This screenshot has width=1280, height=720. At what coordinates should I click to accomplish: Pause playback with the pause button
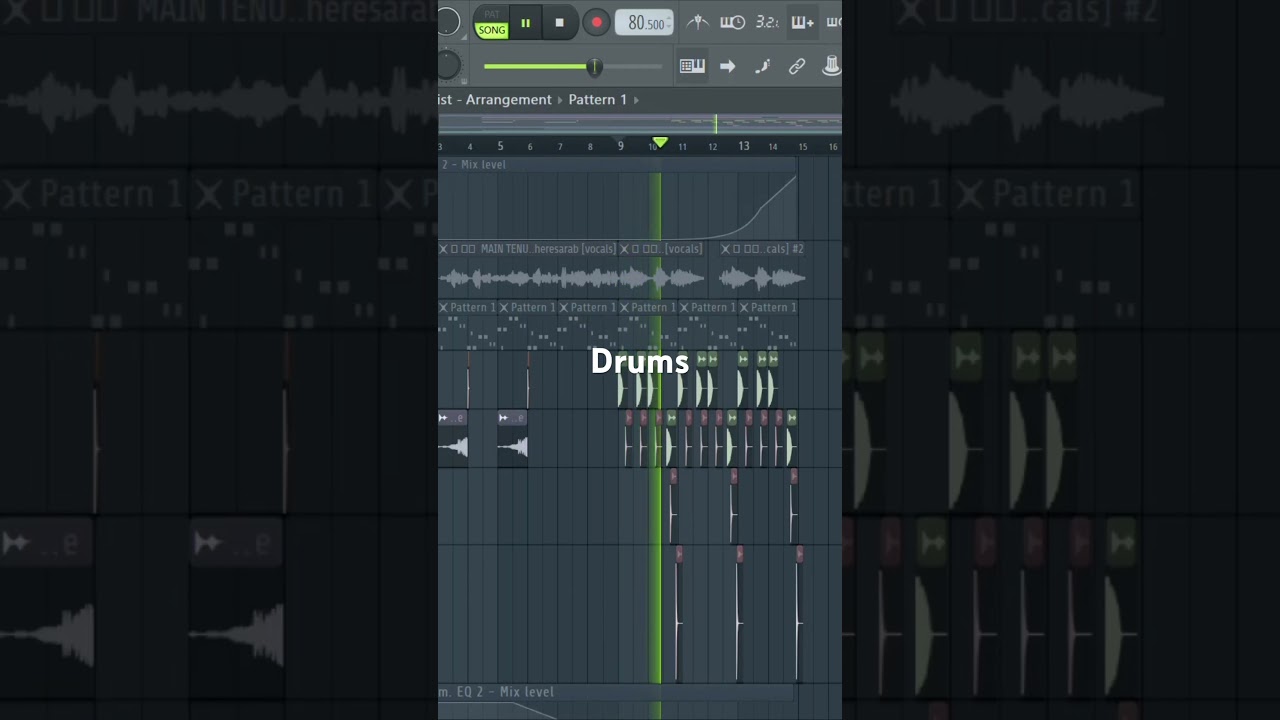tap(525, 23)
